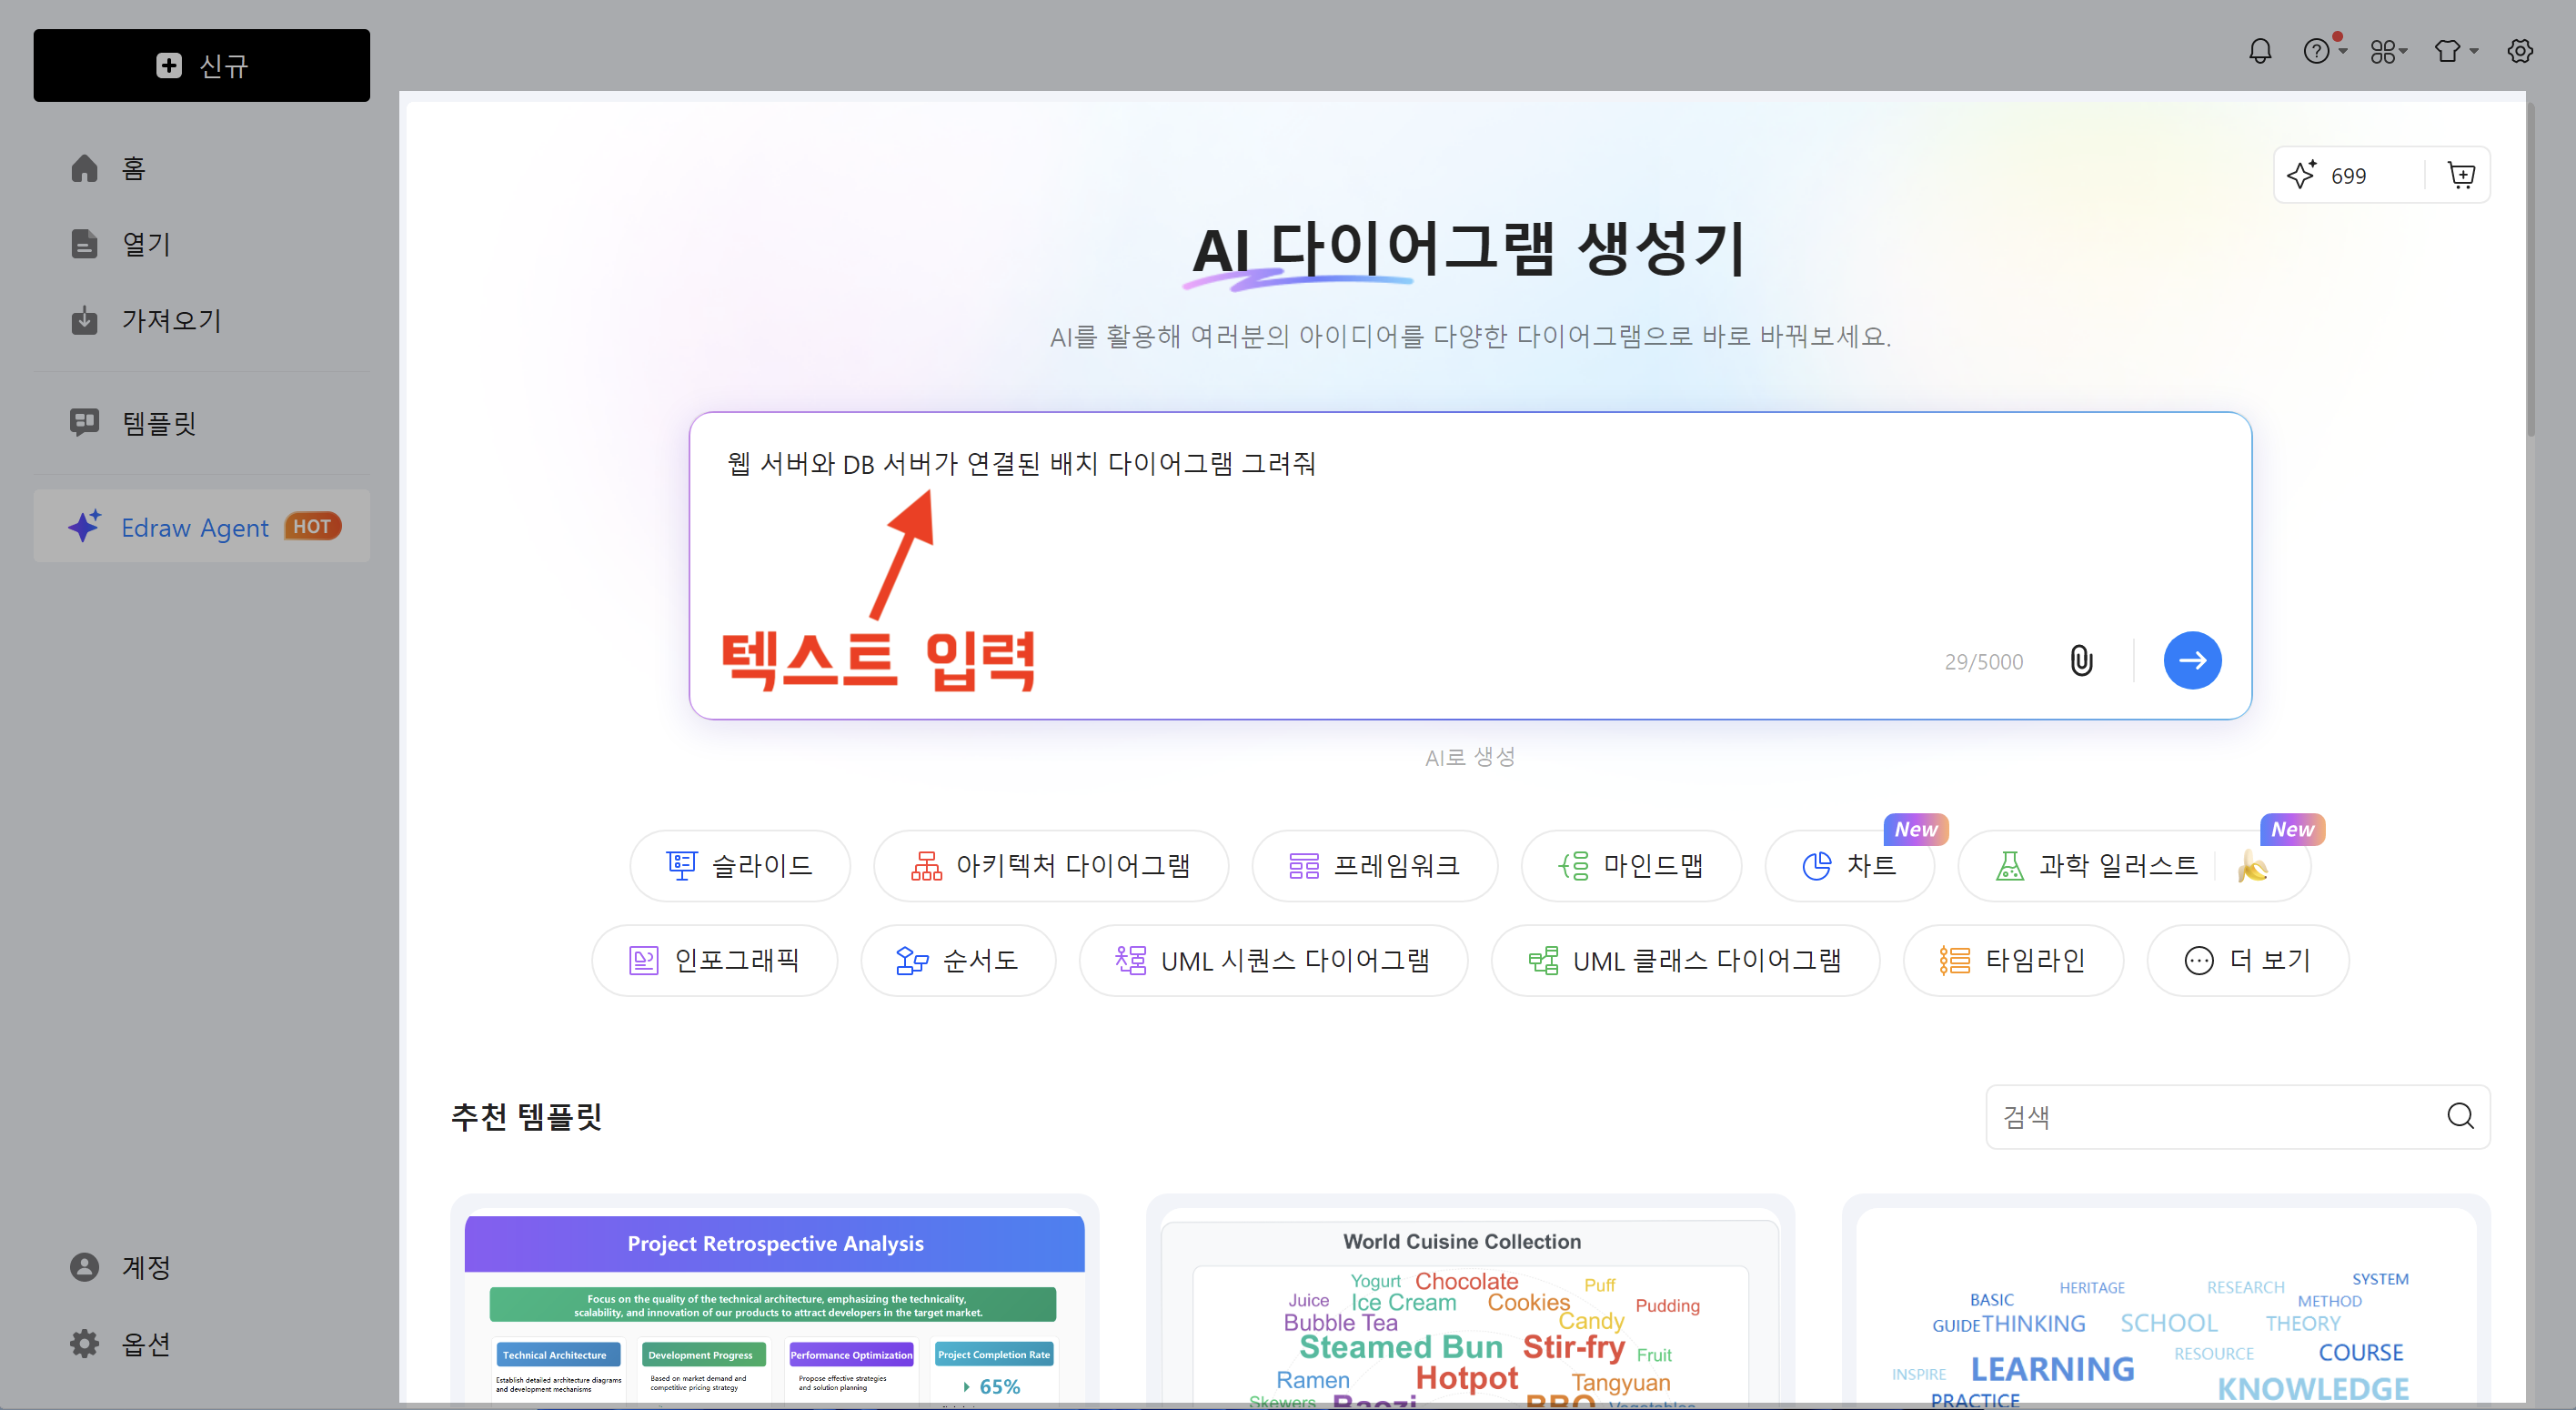Select the 순서도 diagram type chip
Image resolution: width=2576 pixels, height=1410 pixels.
coord(957,960)
